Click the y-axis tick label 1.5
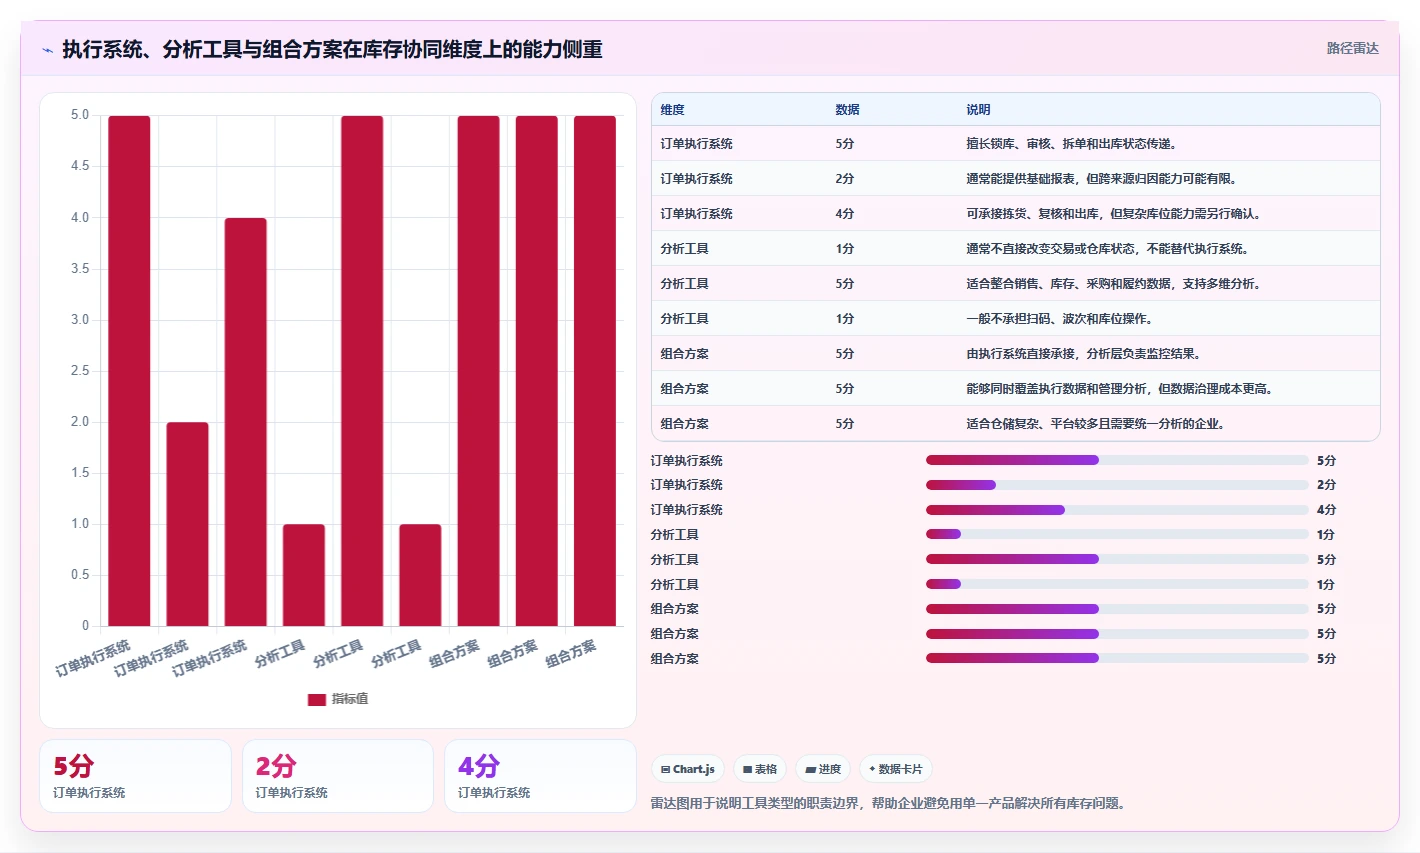Viewport: 1420px width, 853px height. point(80,473)
